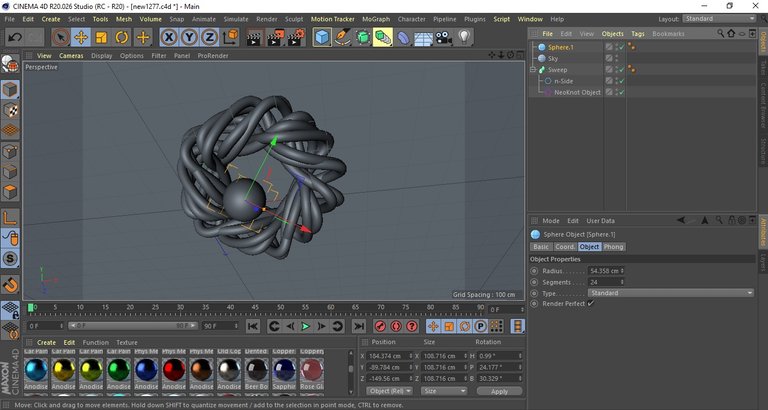Image resolution: width=768 pixels, height=410 pixels.
Task: Toggle the NeoKnot Object enable checkmark
Action: point(622,92)
